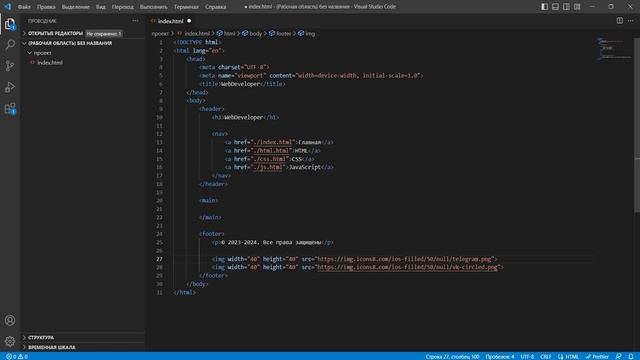Close the index.html tab unsaved dot

[189, 21]
